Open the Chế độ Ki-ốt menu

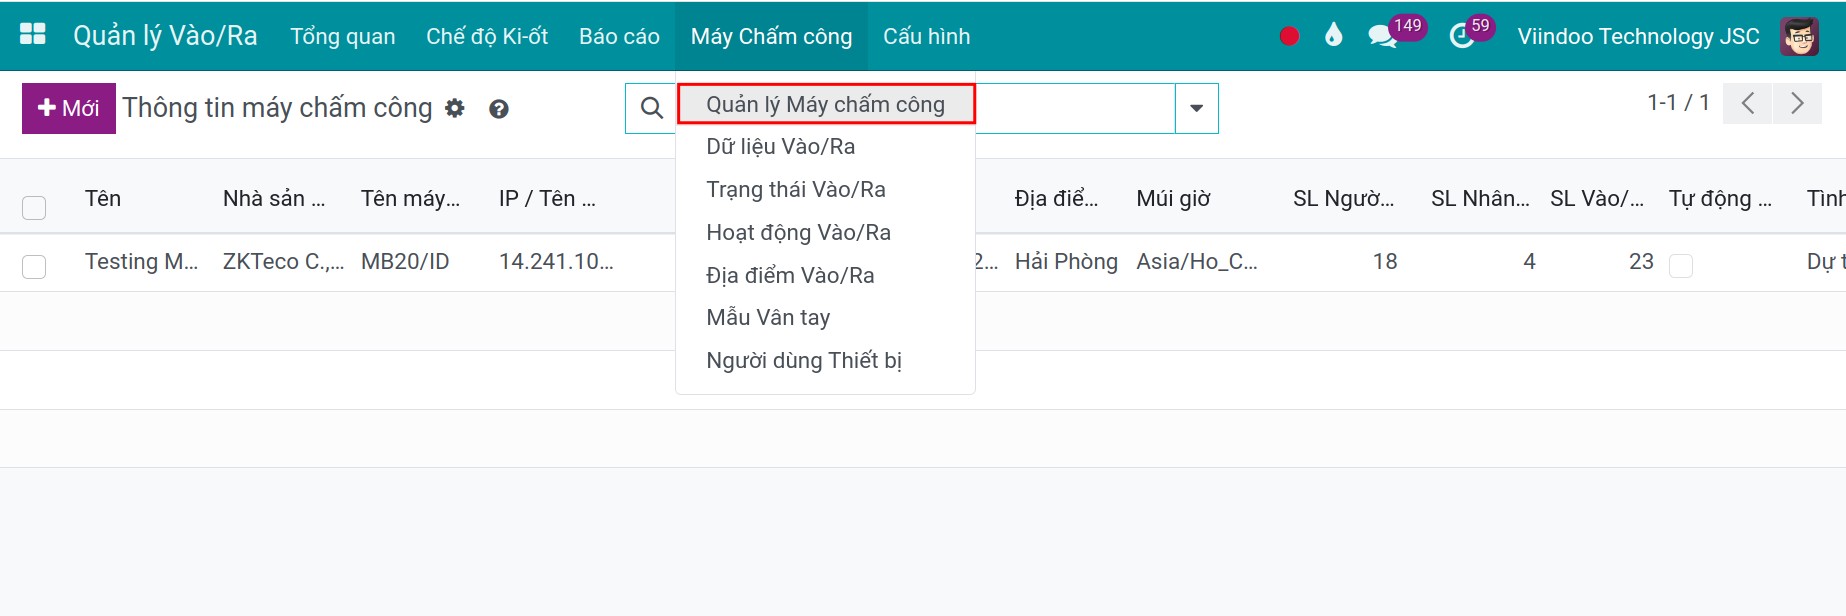click(x=487, y=36)
